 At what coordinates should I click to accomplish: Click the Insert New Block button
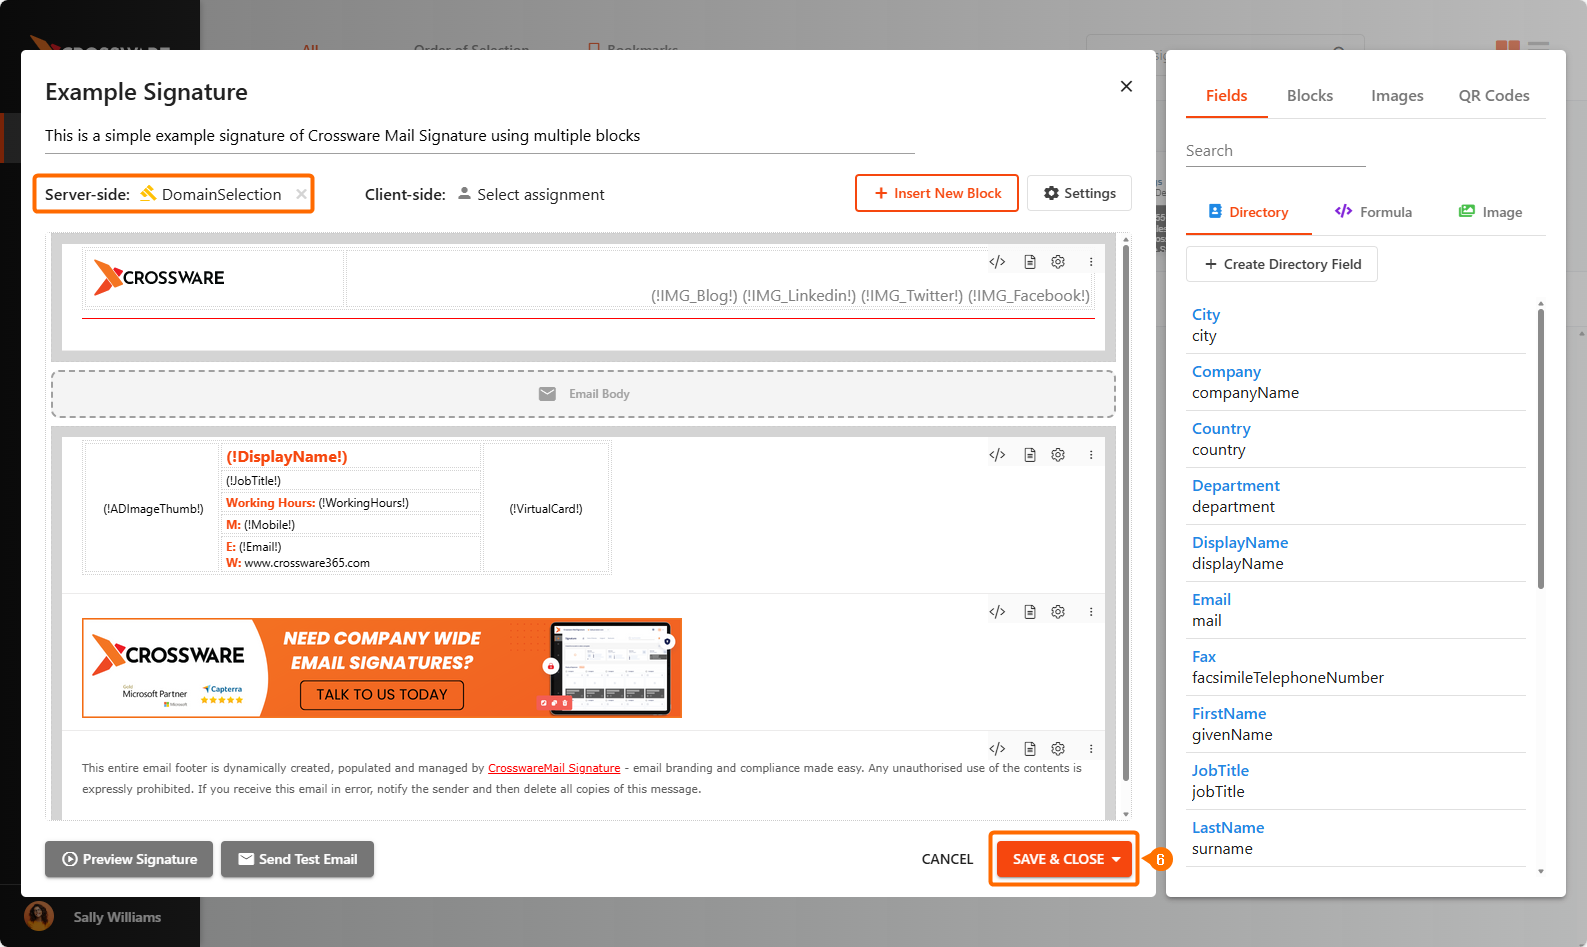coord(937,193)
